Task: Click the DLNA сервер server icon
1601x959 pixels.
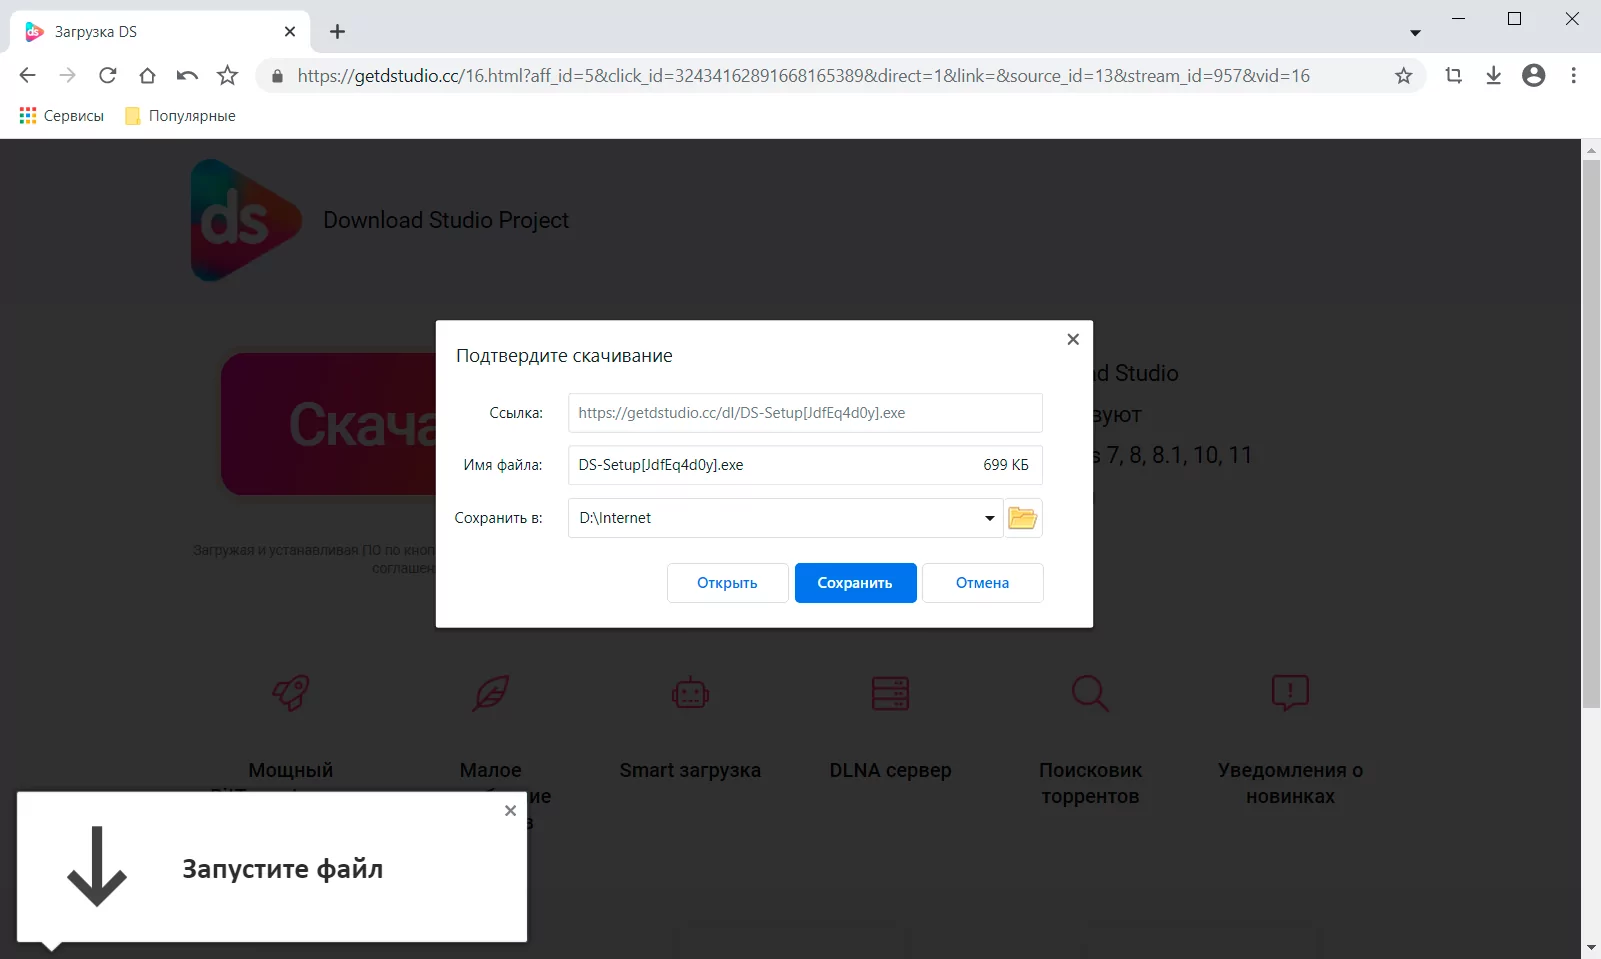Action: pos(890,692)
